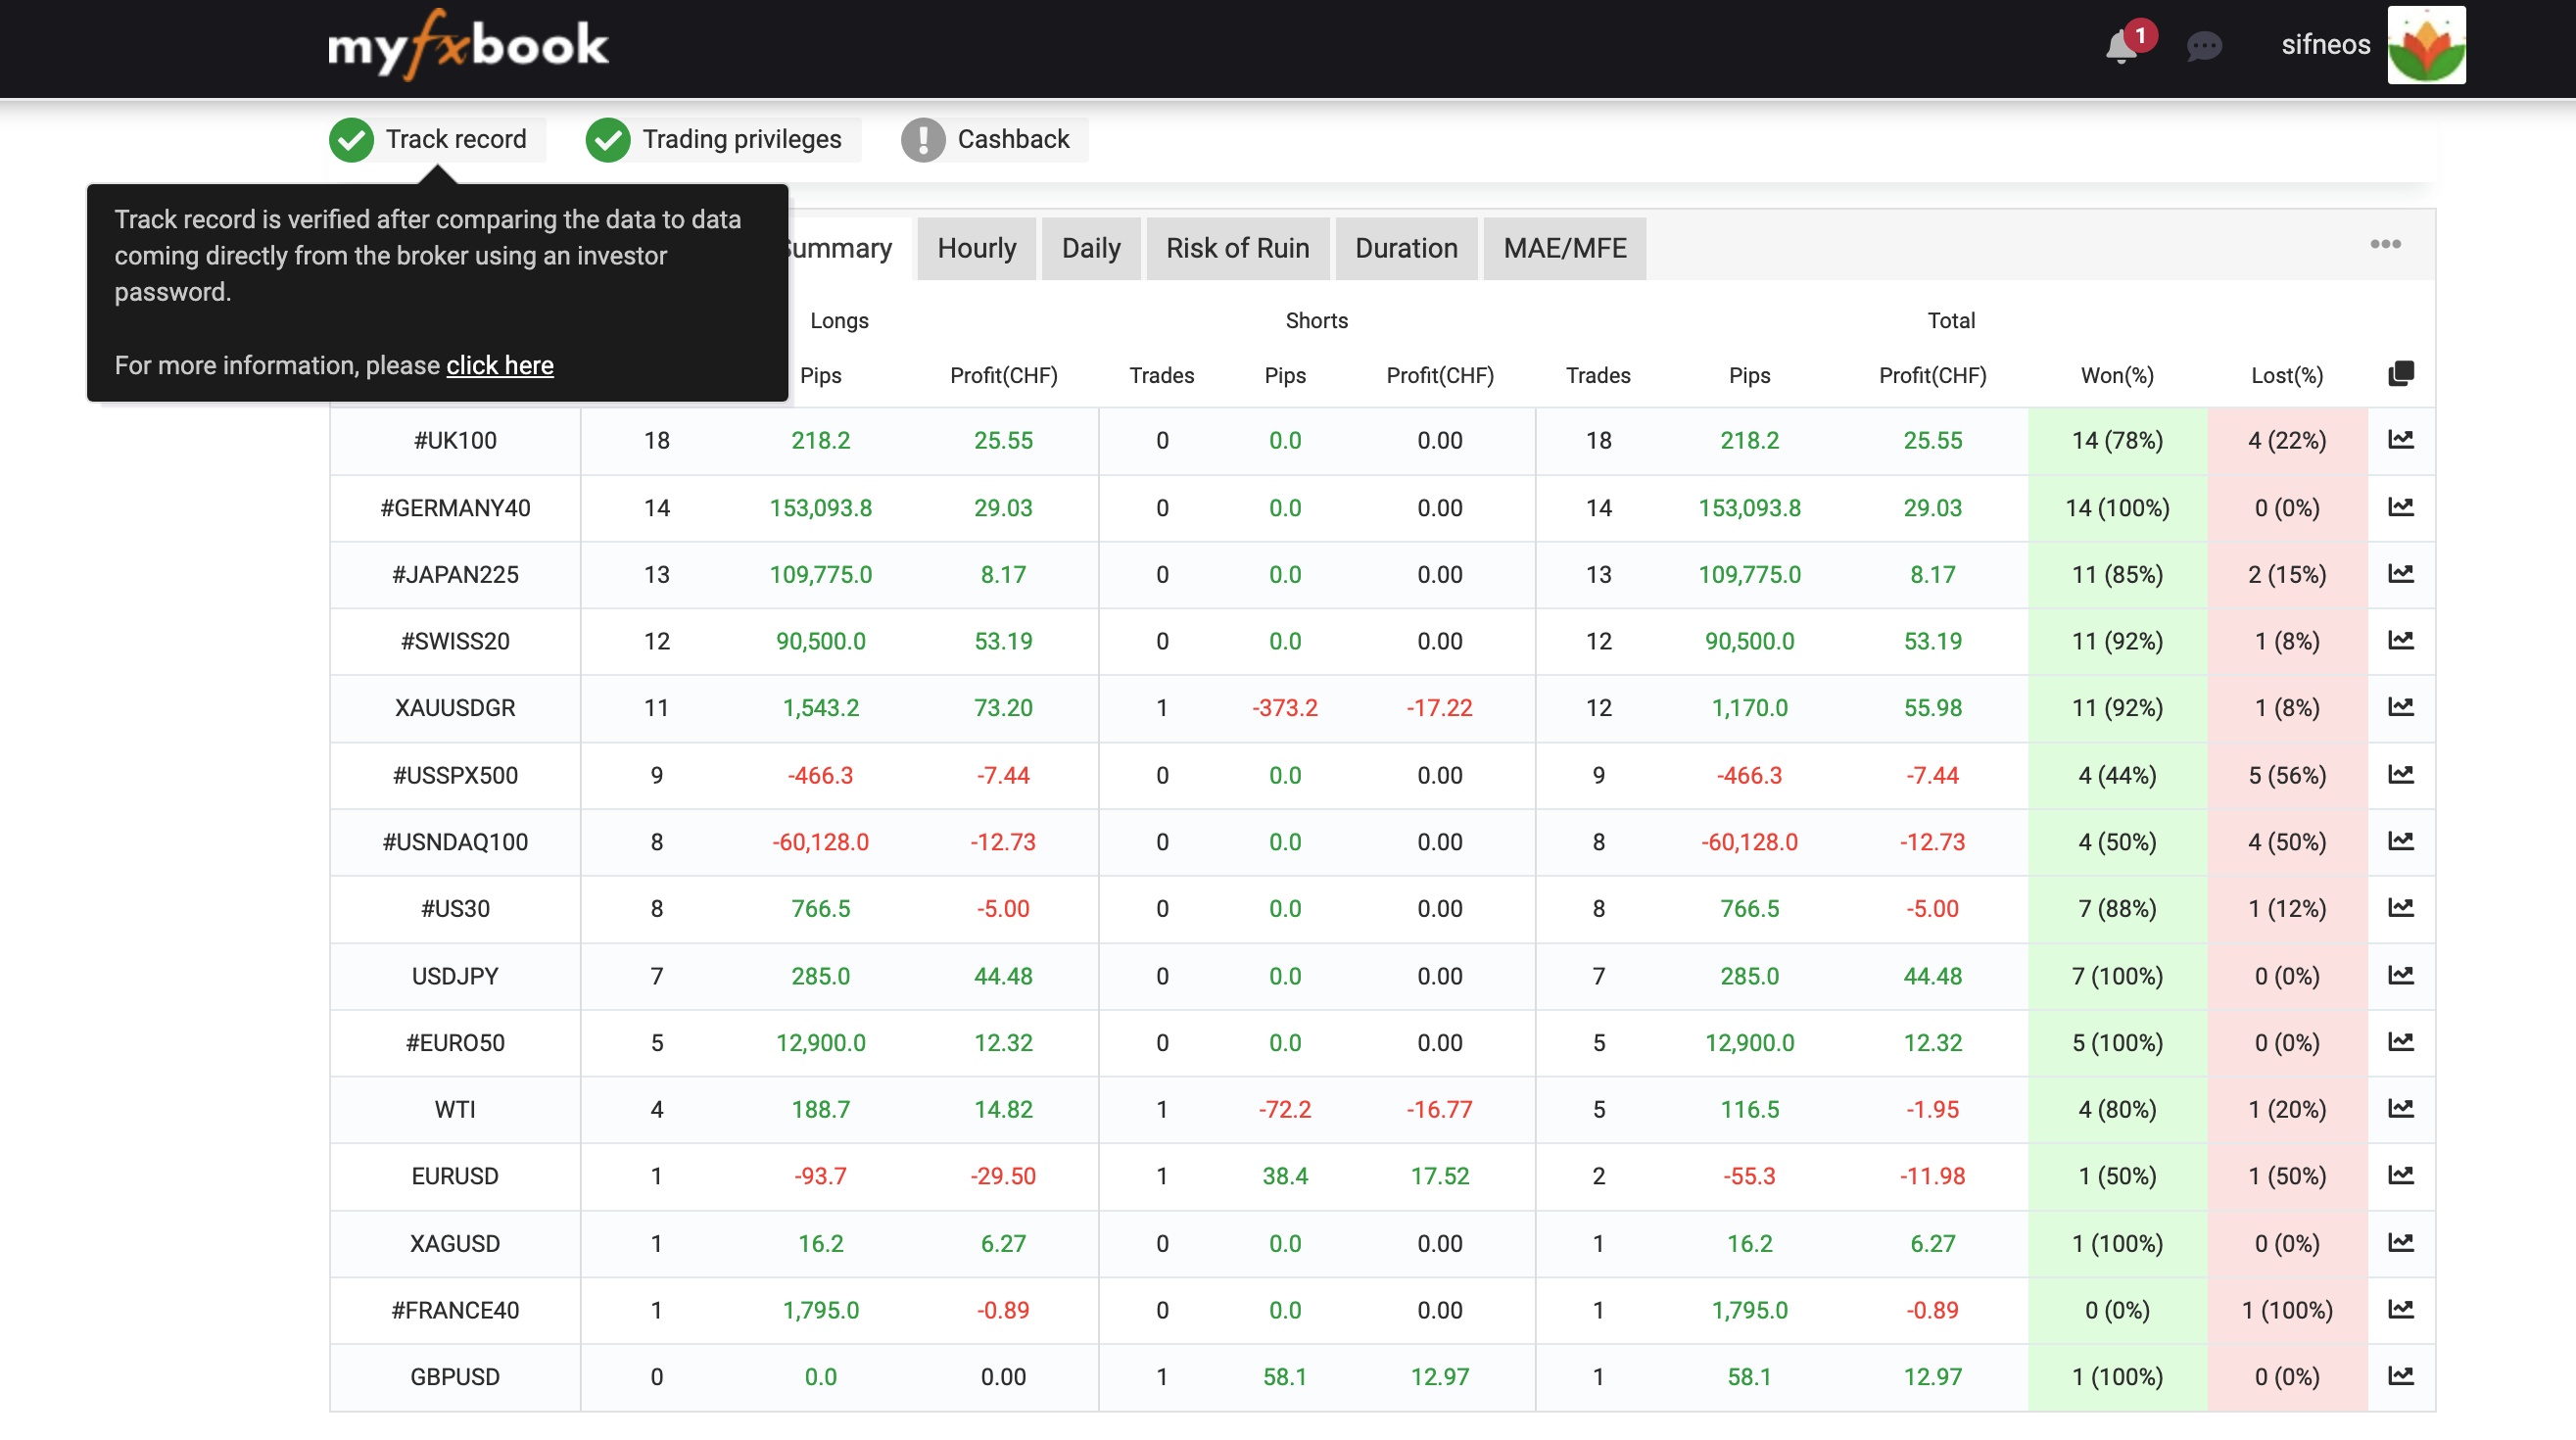This screenshot has width=2576, height=1440.
Task: Switch to the Hourly tab
Action: (976, 249)
